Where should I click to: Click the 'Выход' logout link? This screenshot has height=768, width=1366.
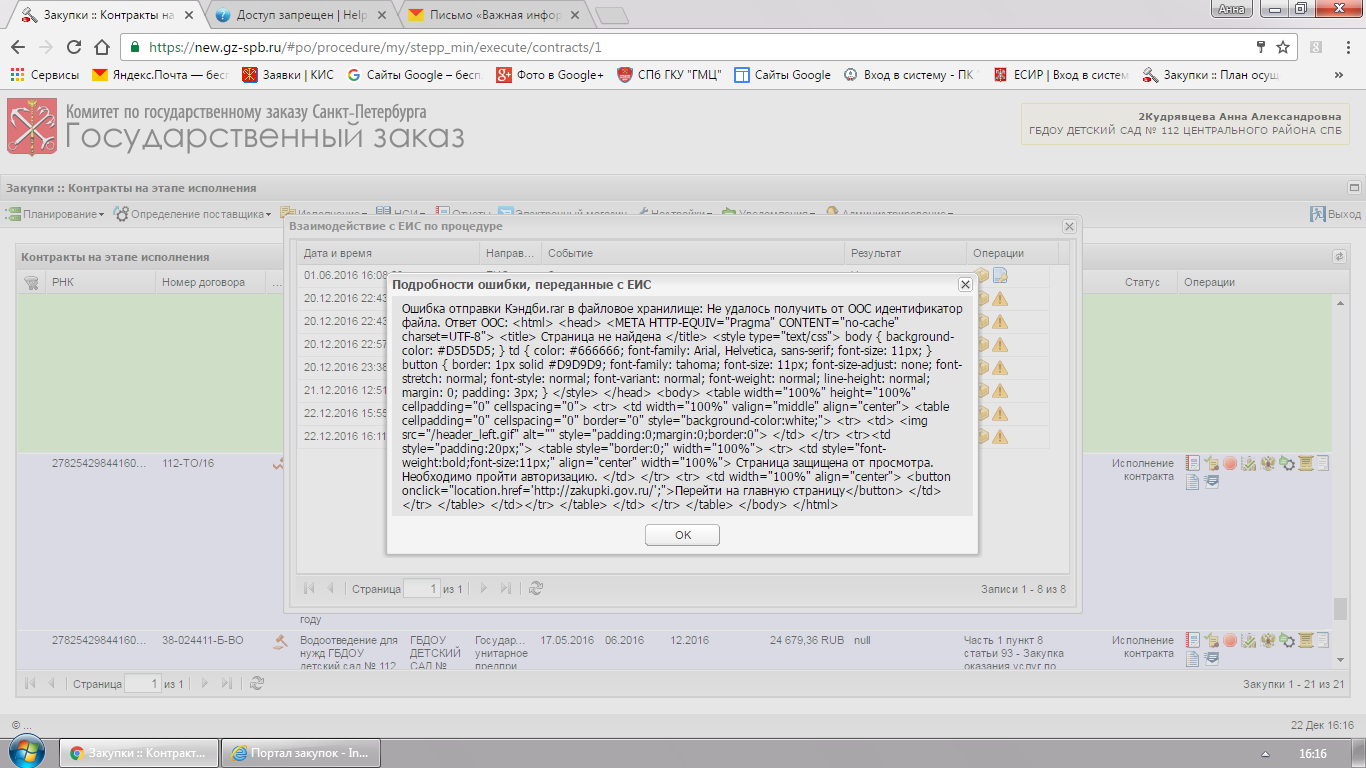[1336, 214]
